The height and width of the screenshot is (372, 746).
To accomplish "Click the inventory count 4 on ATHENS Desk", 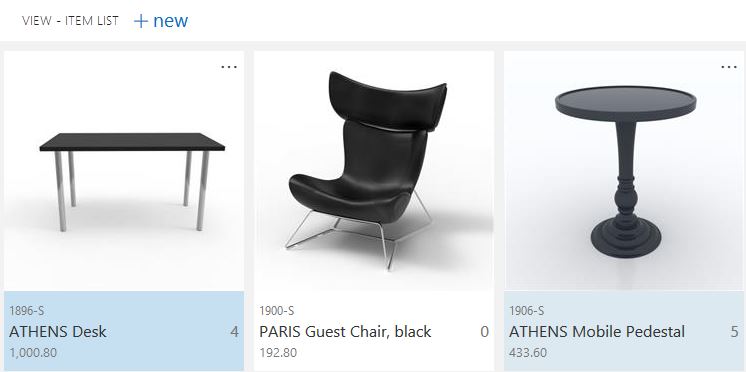I will point(235,332).
